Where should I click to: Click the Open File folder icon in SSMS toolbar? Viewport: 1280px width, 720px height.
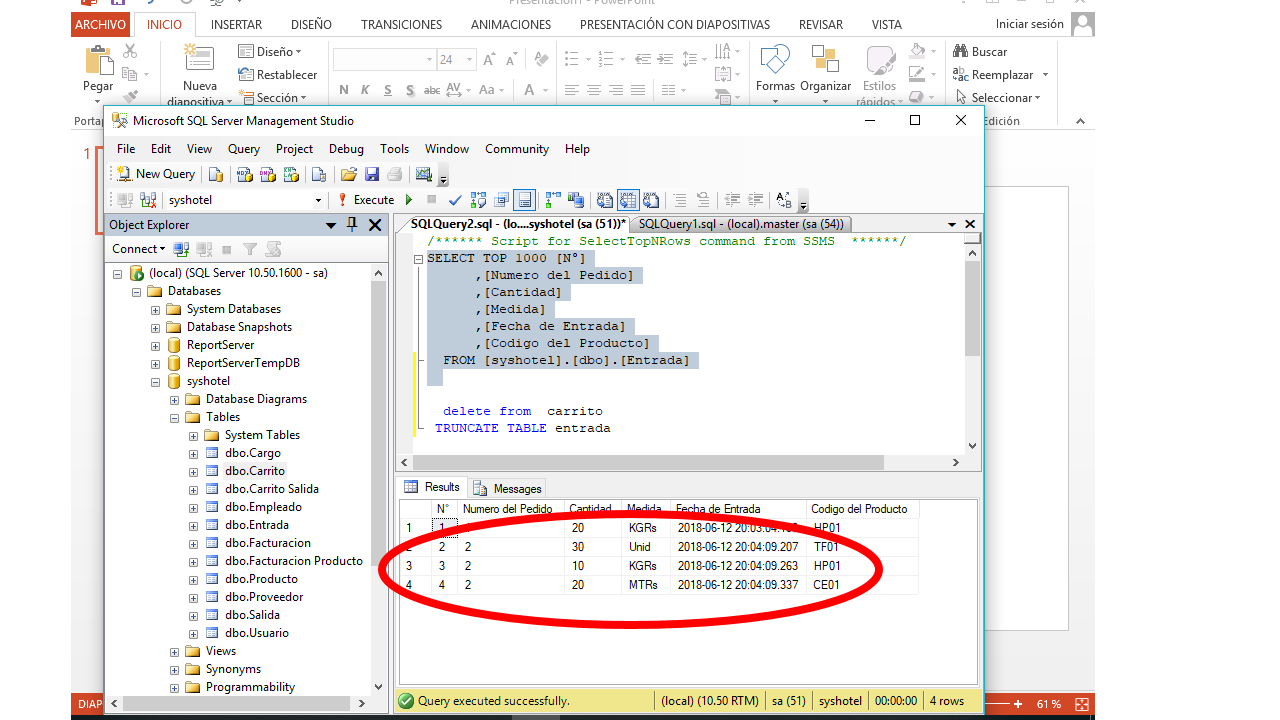tap(349, 174)
